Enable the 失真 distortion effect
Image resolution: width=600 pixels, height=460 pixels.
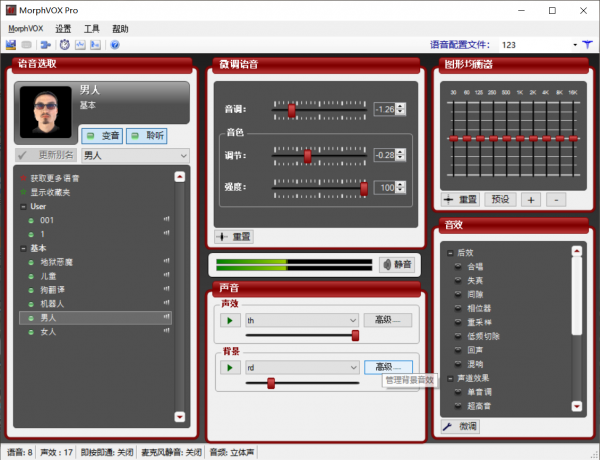(458, 281)
